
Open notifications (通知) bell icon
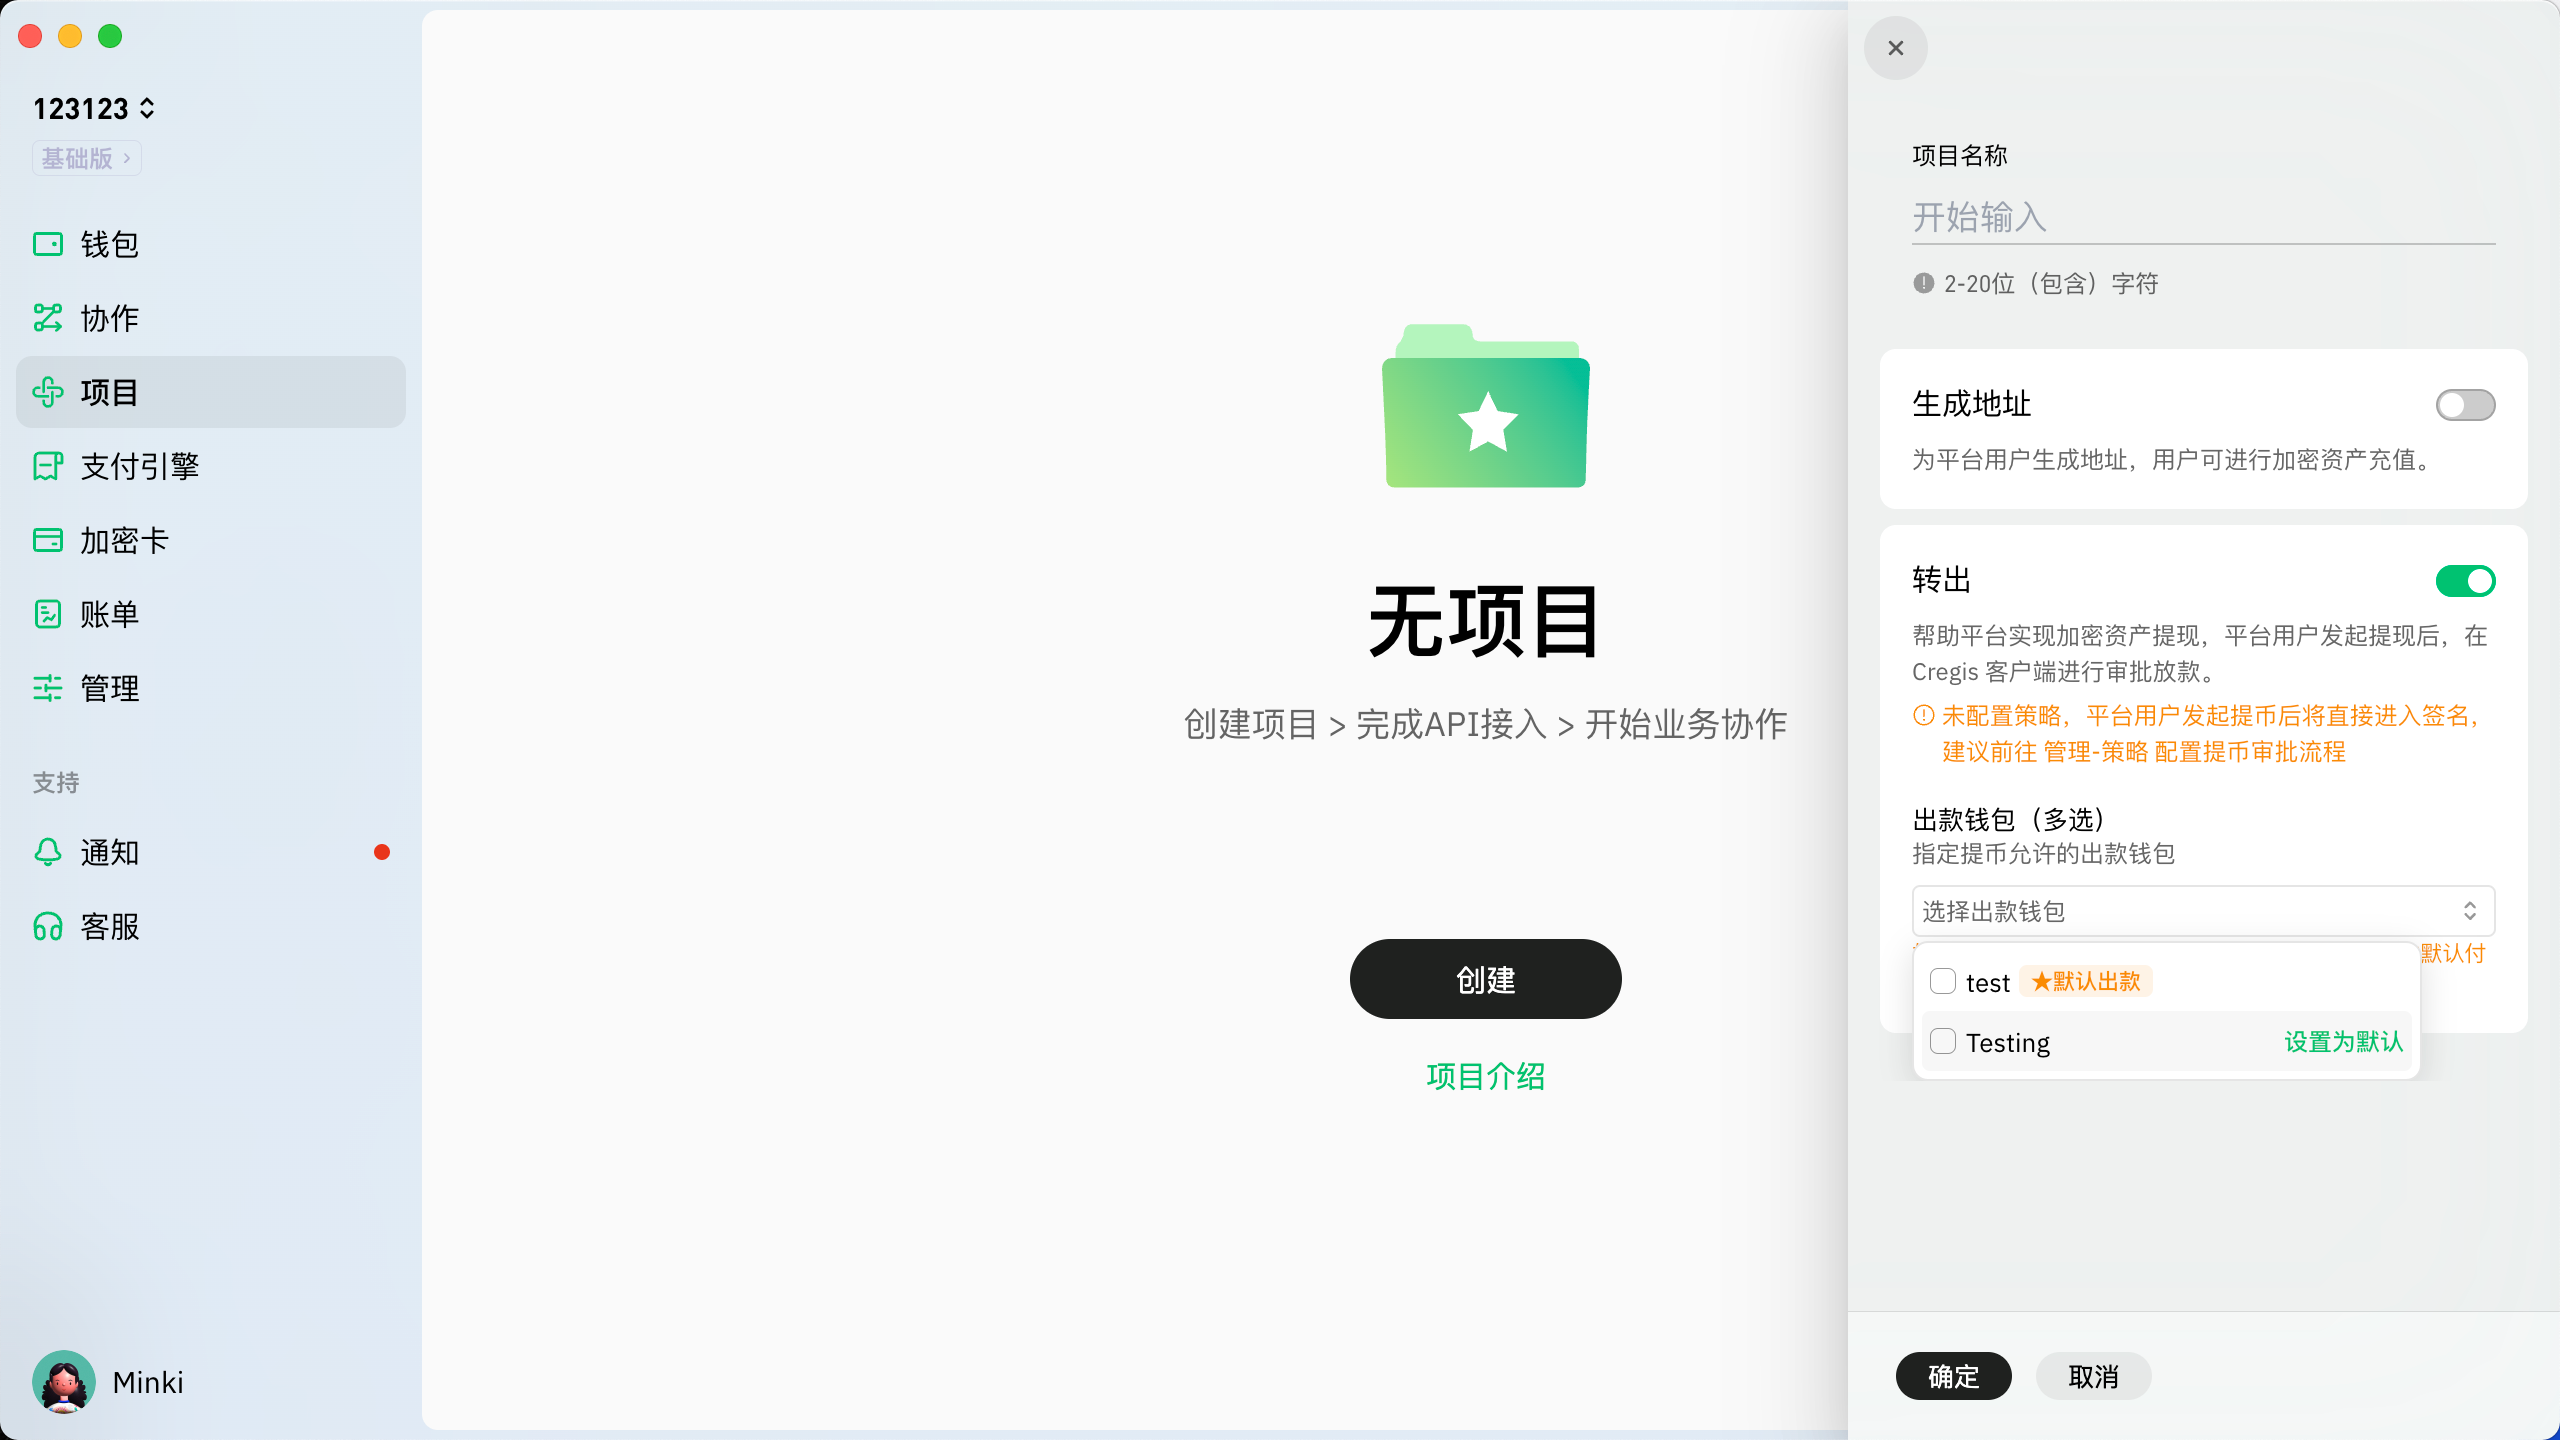pos(48,852)
